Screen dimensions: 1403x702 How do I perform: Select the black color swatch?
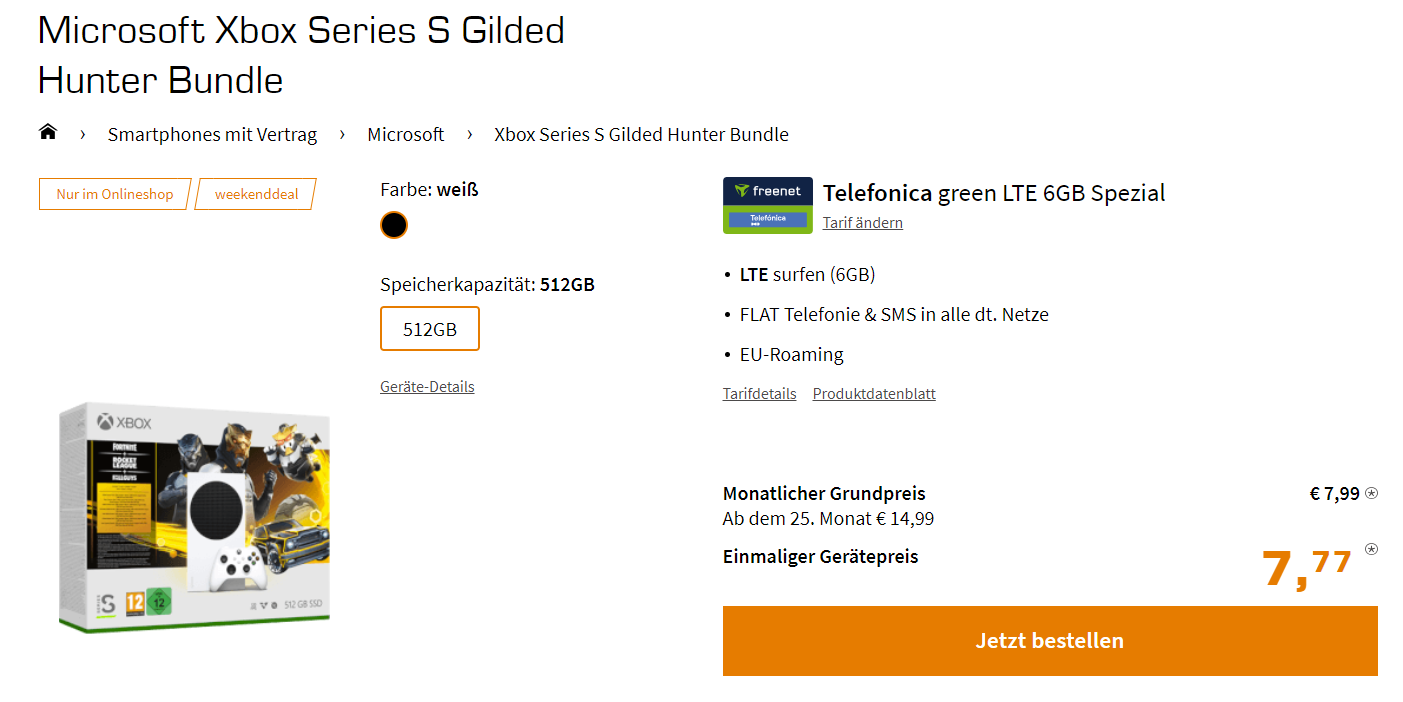click(394, 226)
